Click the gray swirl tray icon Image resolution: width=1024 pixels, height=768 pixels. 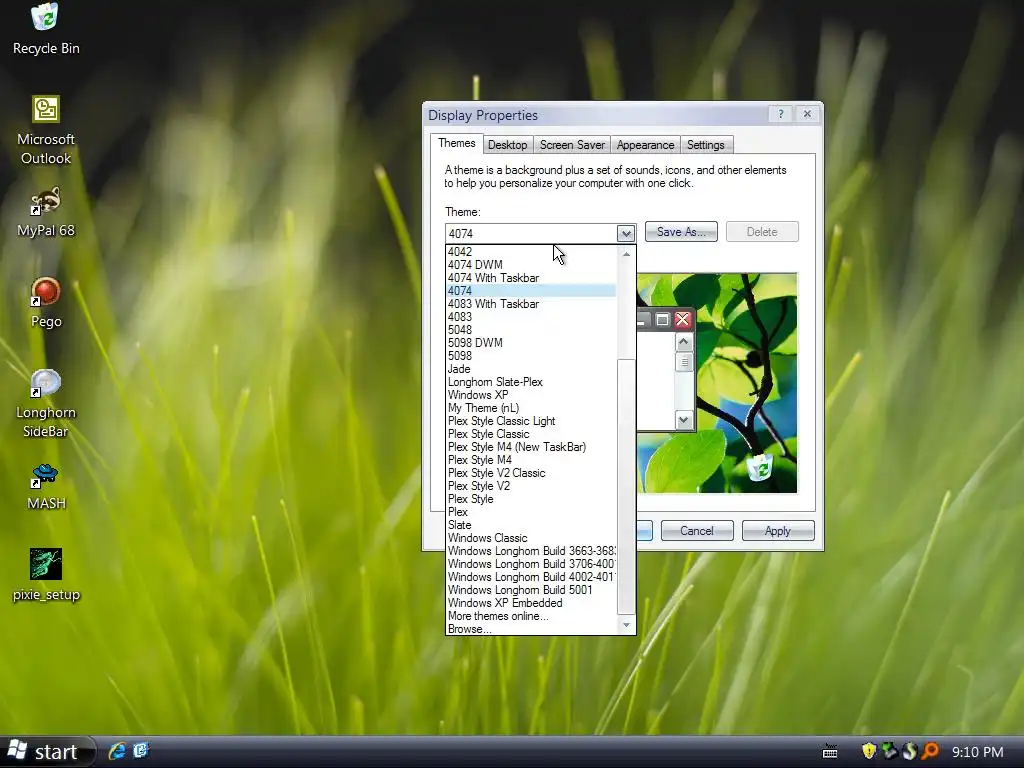pyautogui.click(x=910, y=751)
